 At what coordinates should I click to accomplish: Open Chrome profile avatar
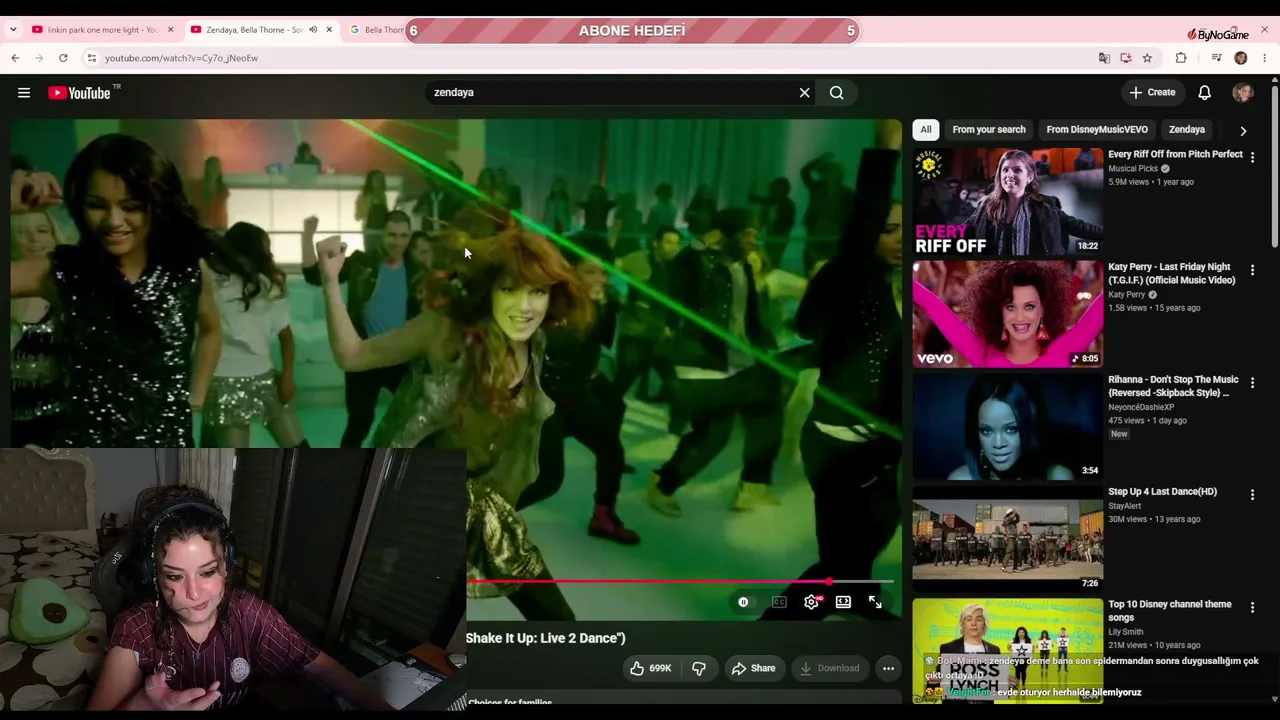(1241, 58)
